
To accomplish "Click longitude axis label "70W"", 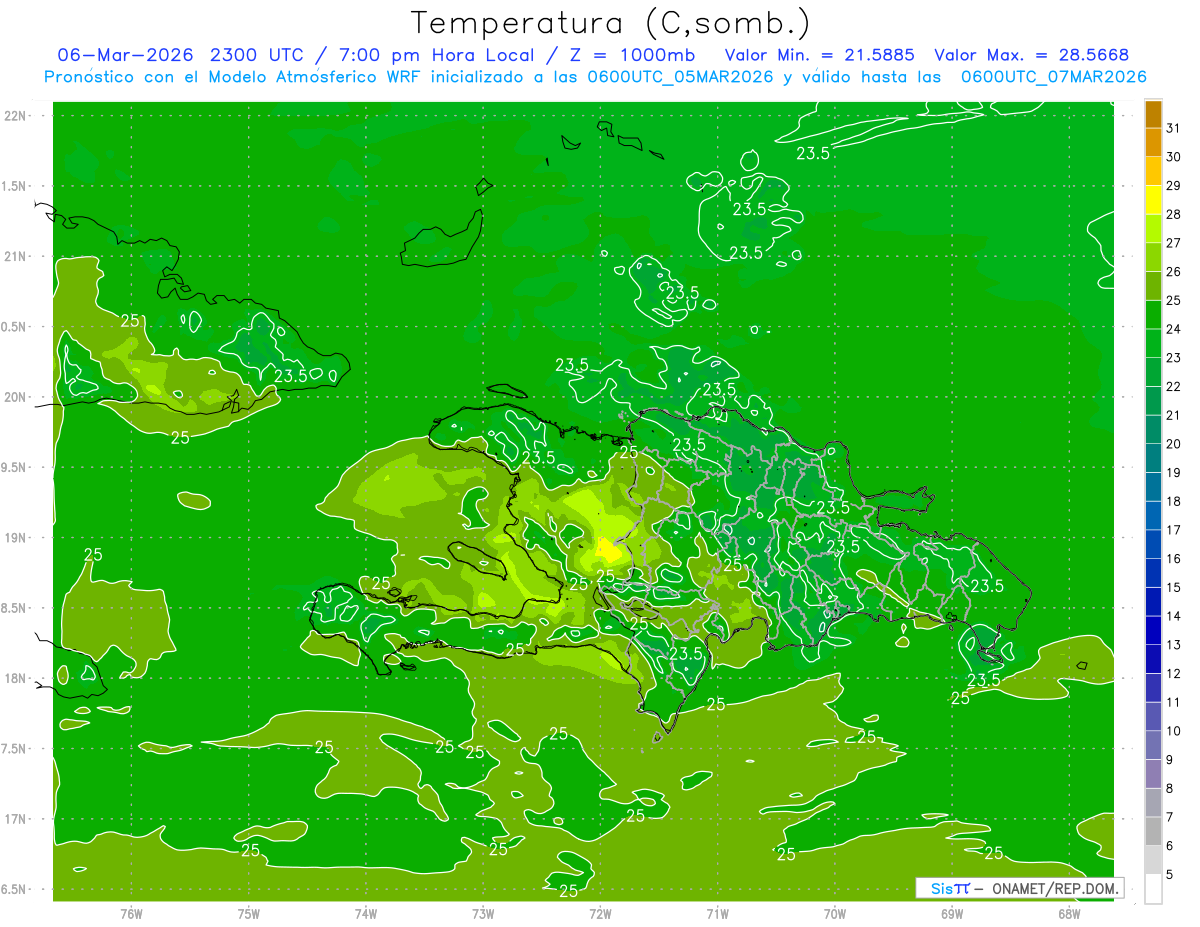I will click(x=835, y=914).
